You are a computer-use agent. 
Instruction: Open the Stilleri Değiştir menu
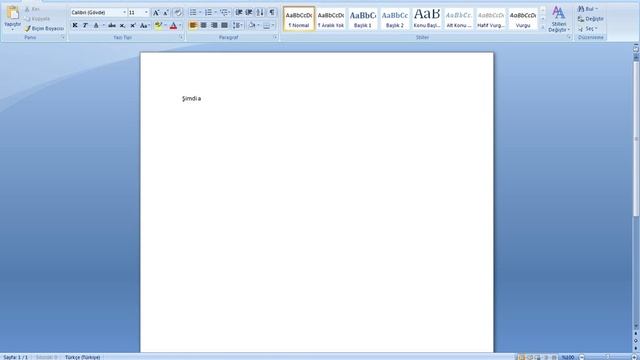pyautogui.click(x=558, y=19)
